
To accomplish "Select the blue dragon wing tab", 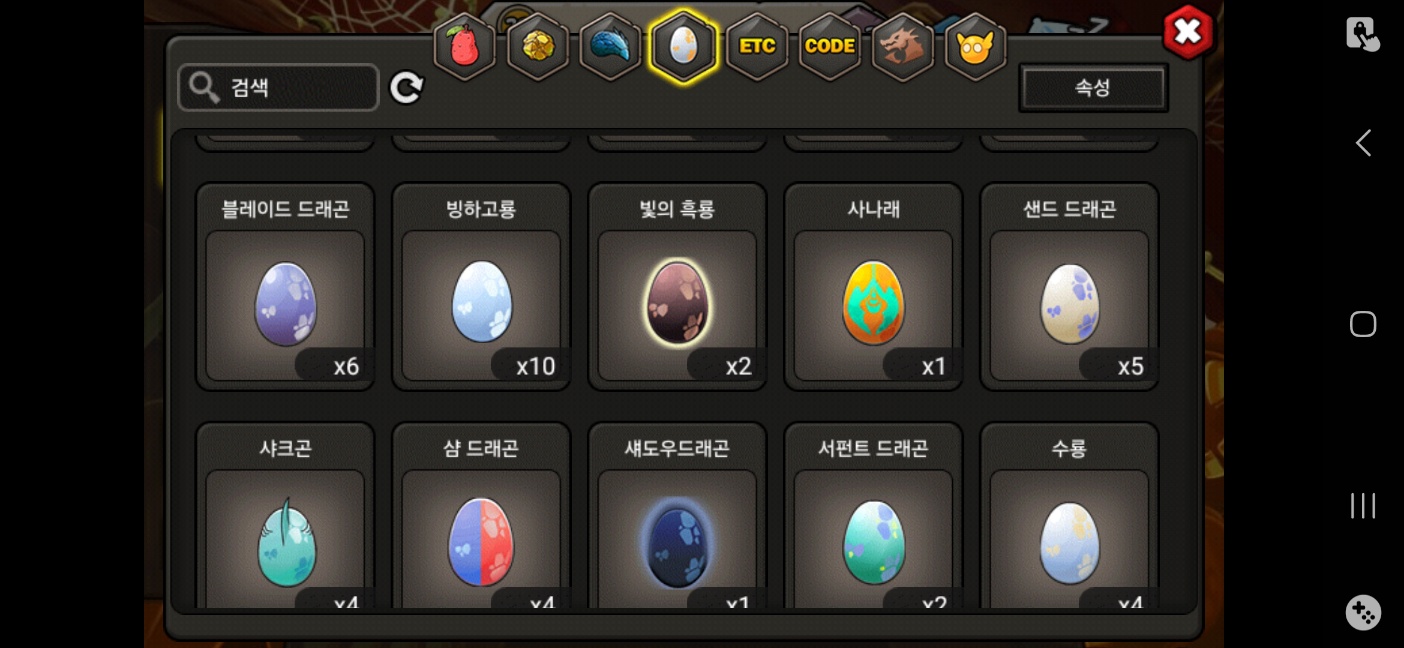I will click(610, 46).
